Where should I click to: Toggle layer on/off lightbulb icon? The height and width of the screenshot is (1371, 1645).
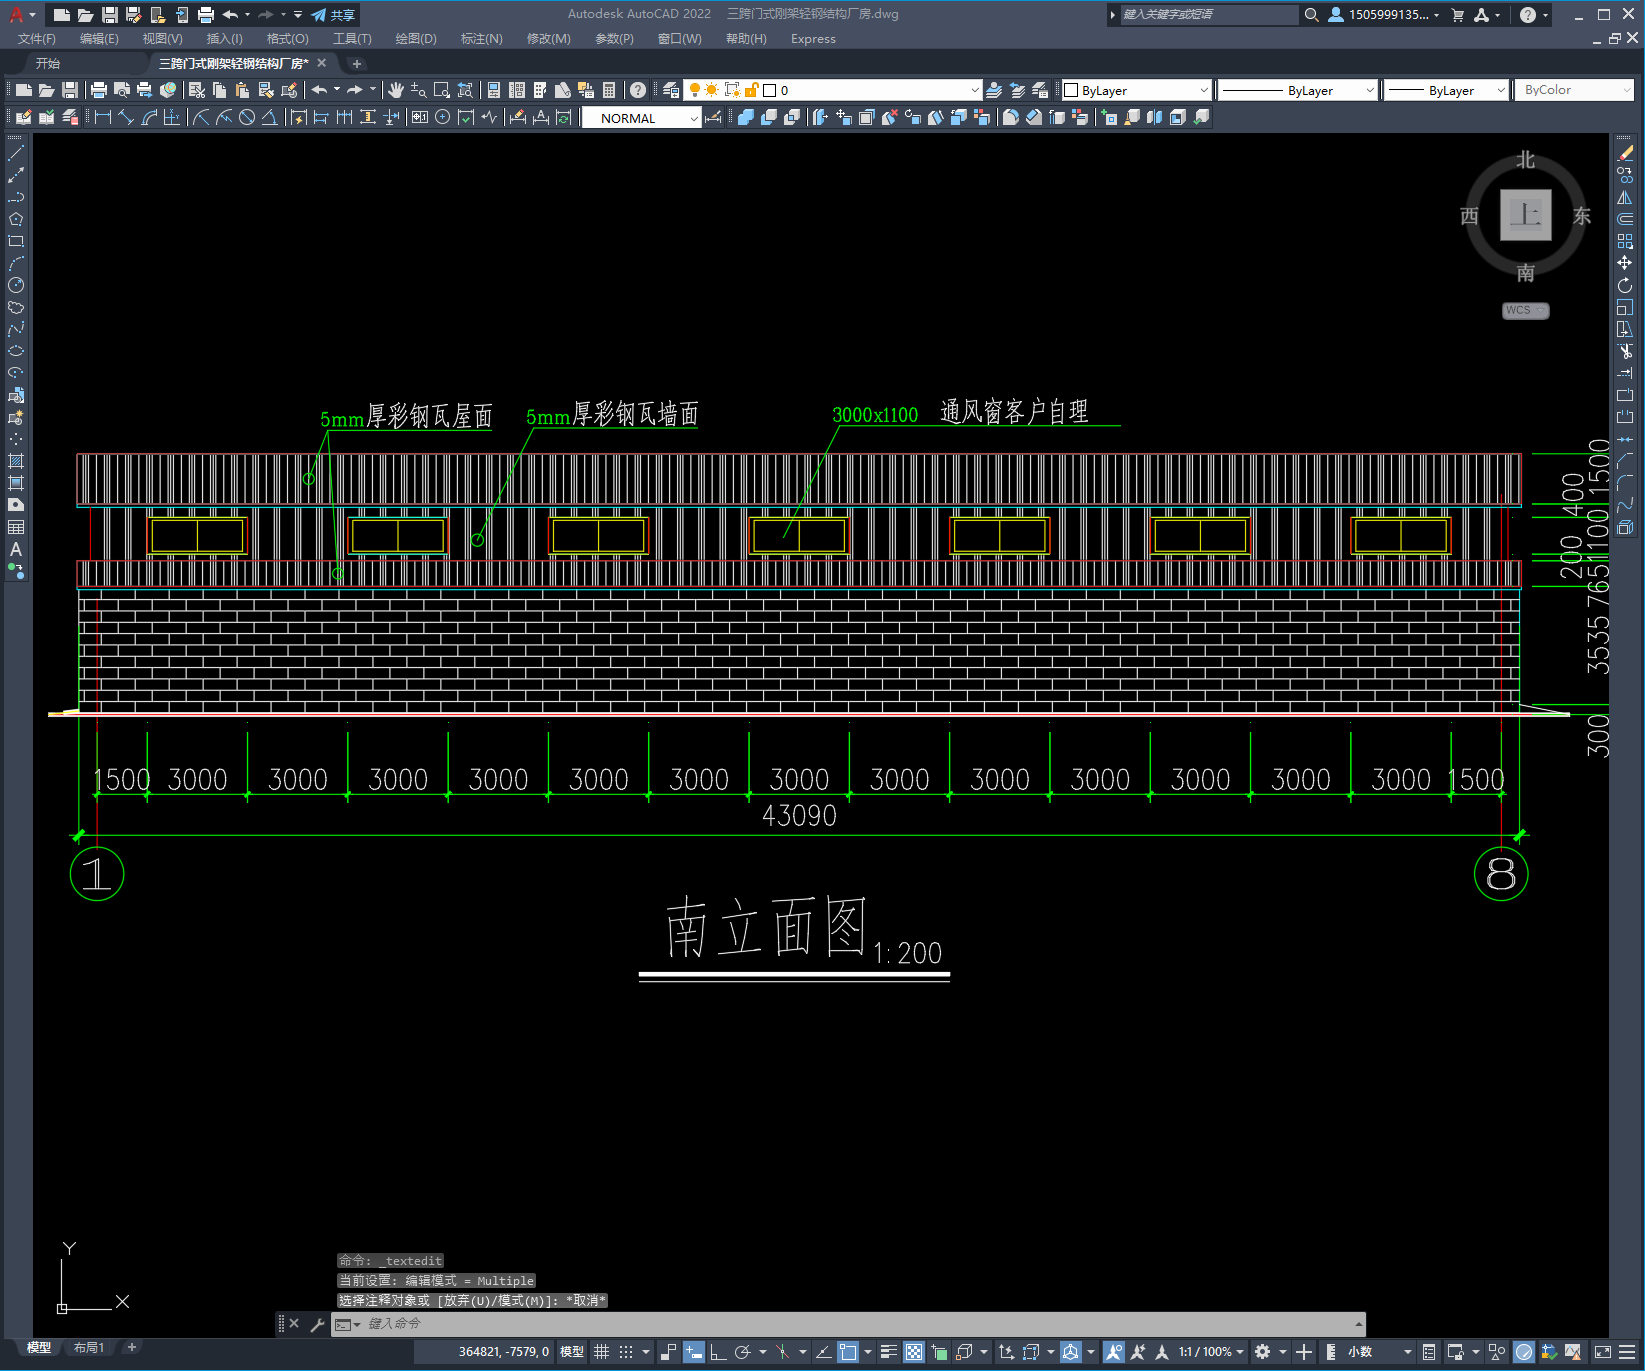694,90
